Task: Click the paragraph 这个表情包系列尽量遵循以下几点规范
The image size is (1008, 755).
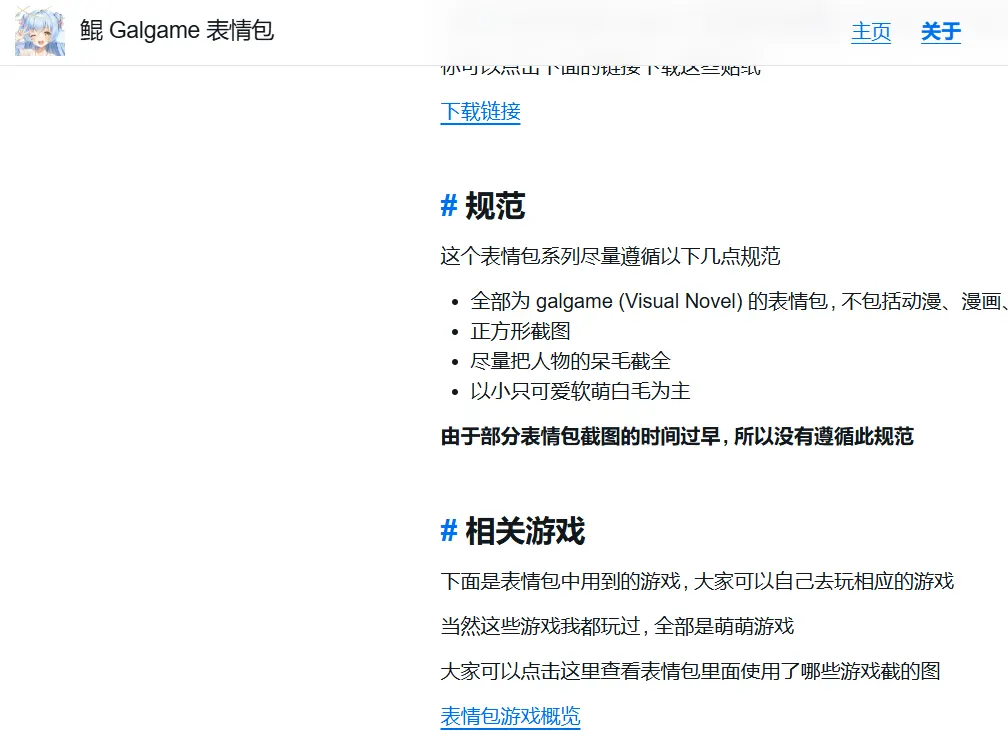Action: click(610, 256)
